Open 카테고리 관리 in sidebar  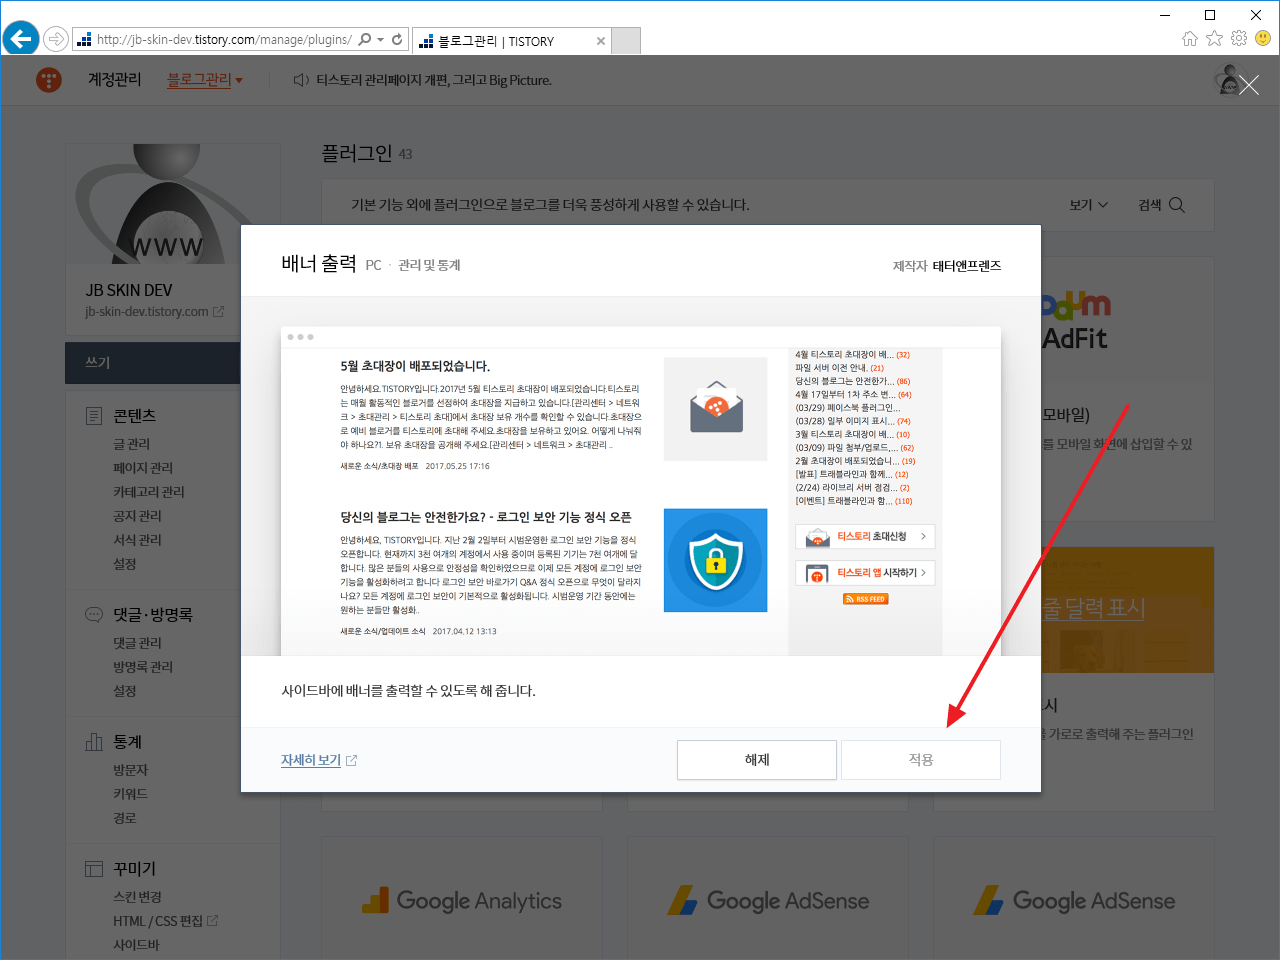coord(149,492)
